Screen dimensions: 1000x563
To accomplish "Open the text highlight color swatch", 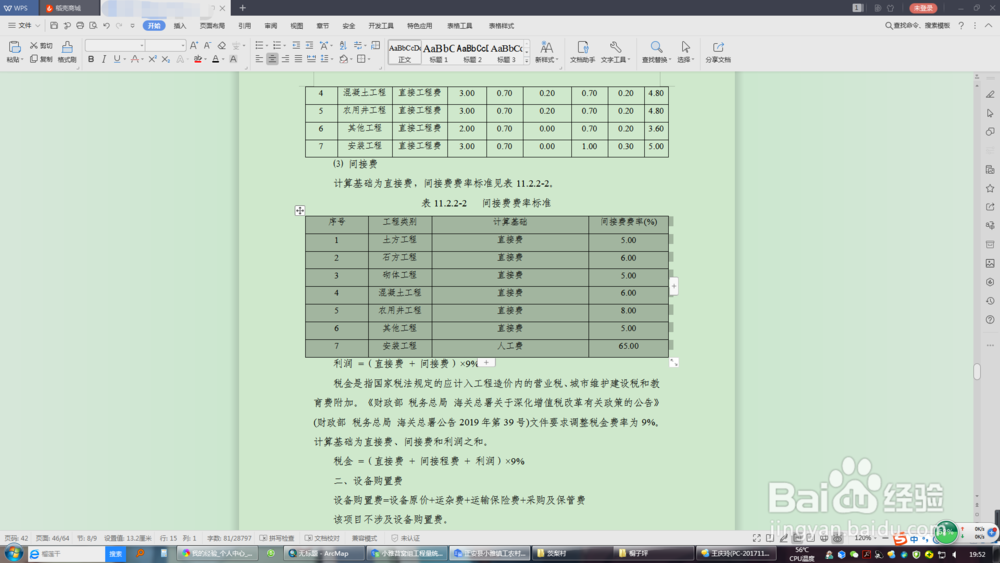I will point(198,59).
